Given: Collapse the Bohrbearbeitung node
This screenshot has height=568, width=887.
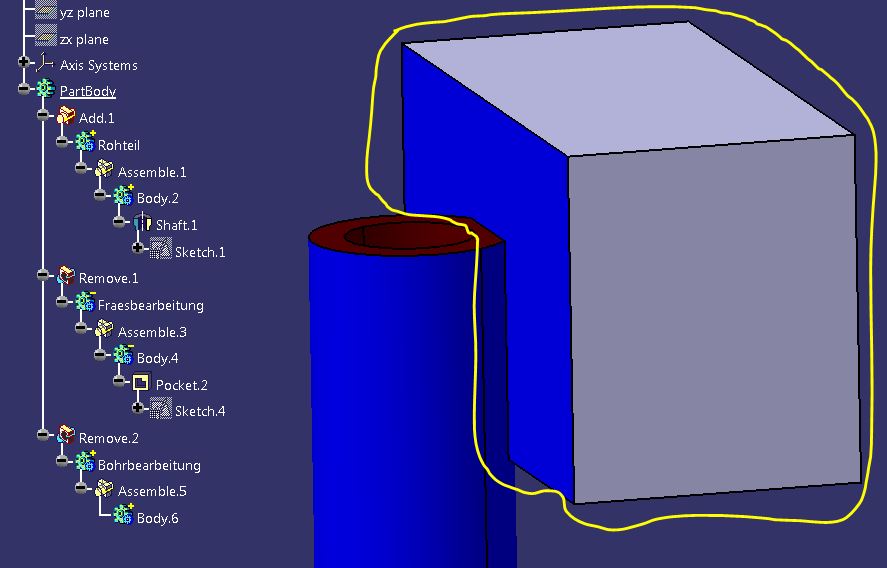Looking at the screenshot, I should (62, 462).
